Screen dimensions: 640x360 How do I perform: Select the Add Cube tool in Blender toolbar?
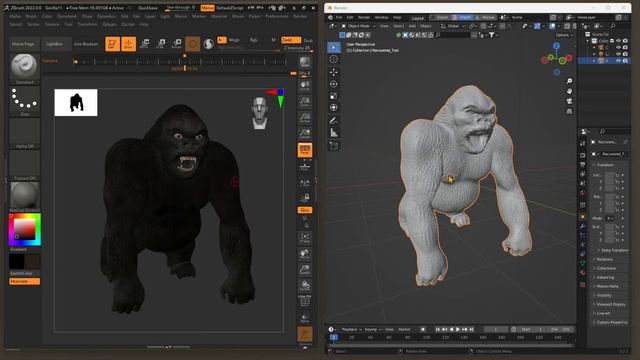pyautogui.click(x=333, y=146)
